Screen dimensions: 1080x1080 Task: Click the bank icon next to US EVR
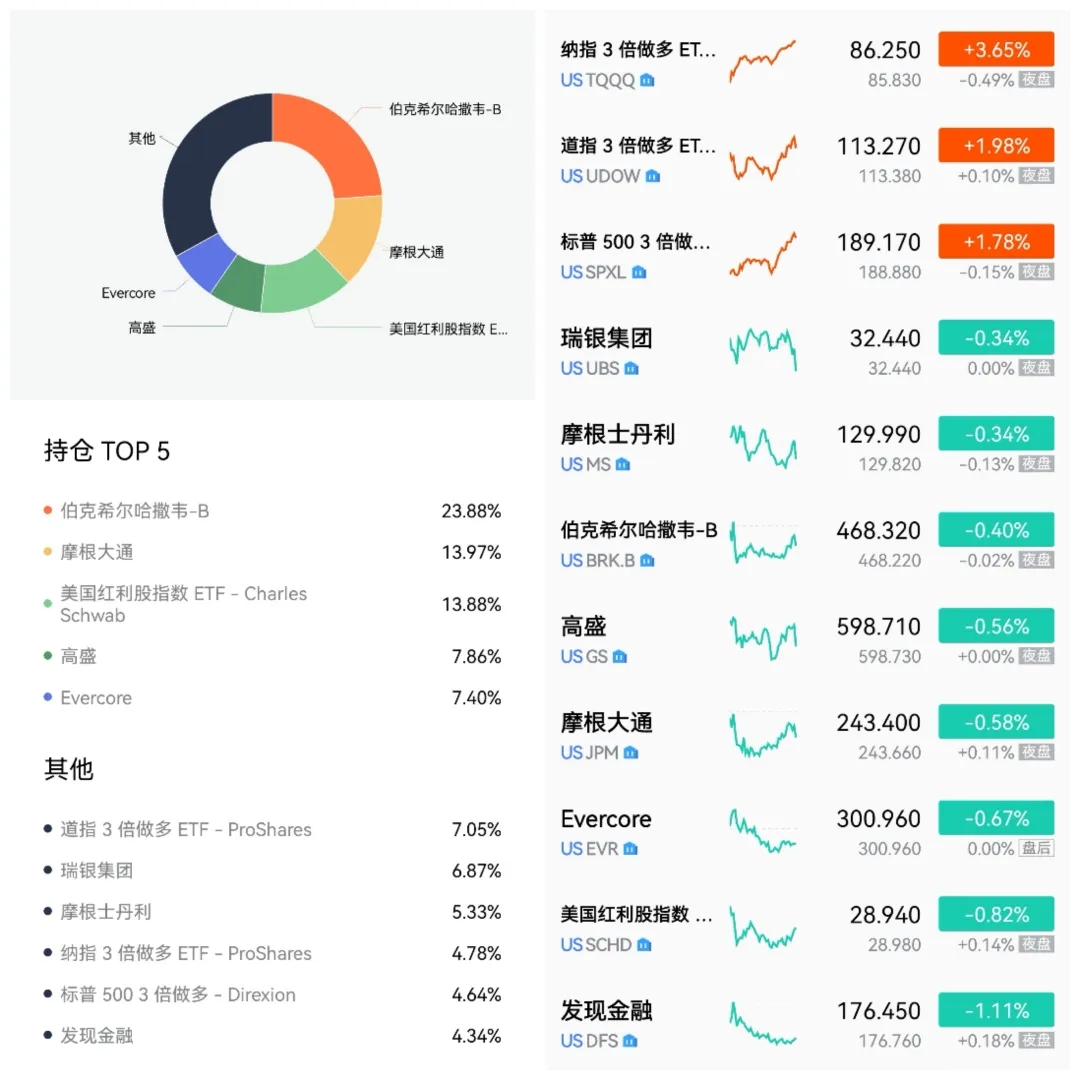pyautogui.click(x=630, y=849)
